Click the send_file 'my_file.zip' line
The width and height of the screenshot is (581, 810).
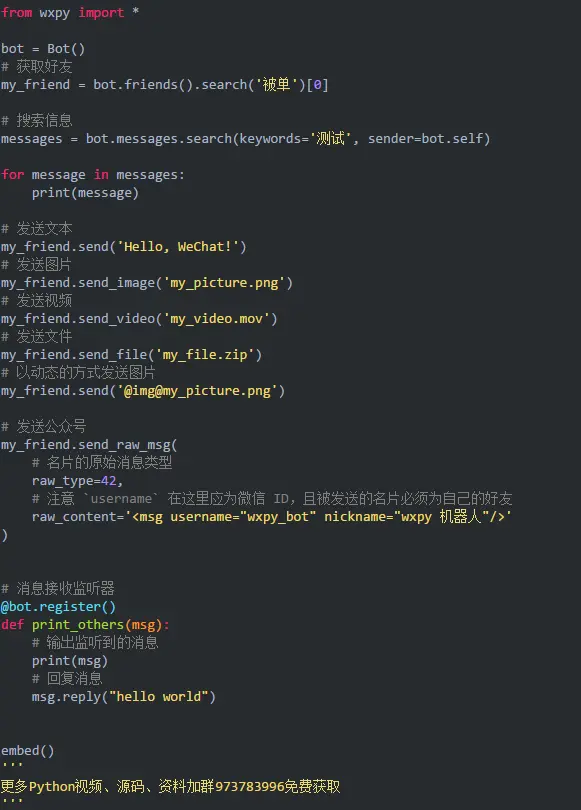132,355
